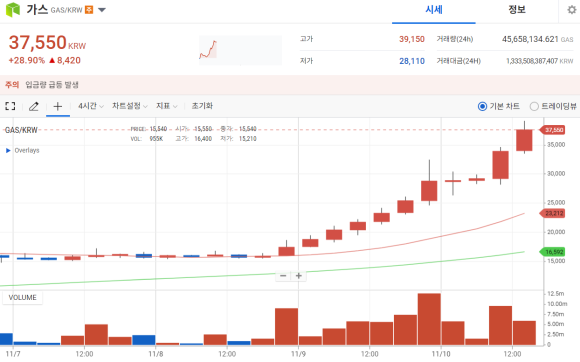Expand the Overlays disclosure triangle
The width and height of the screenshot is (580, 362).
(x=8, y=150)
